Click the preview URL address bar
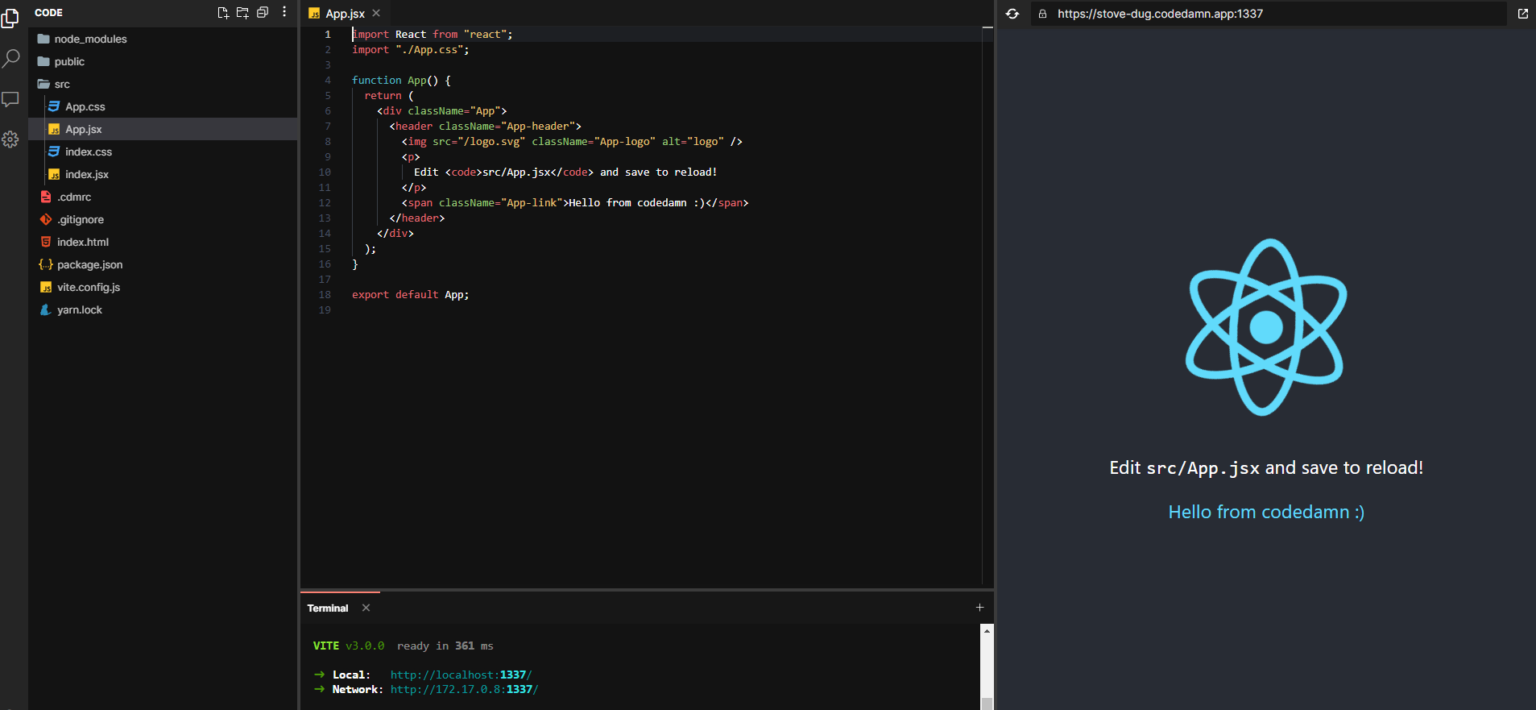The height and width of the screenshot is (710, 1536). (1200, 13)
